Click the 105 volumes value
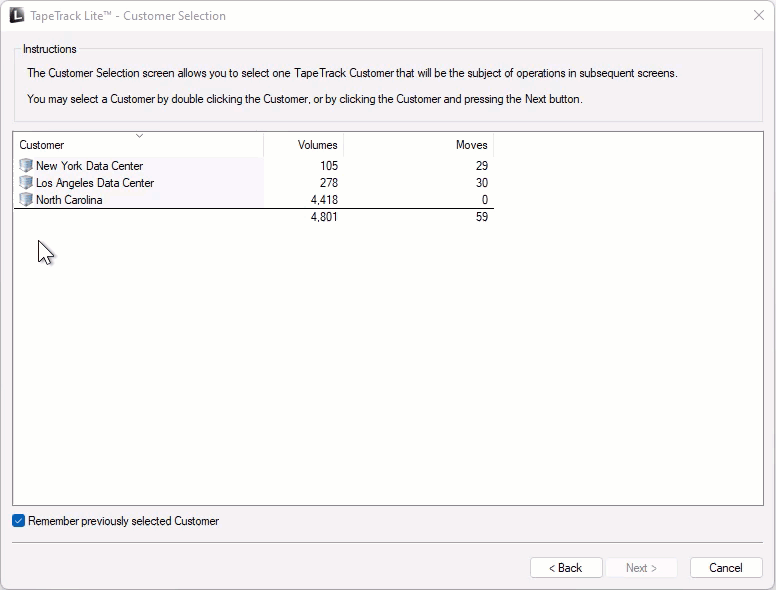Image resolution: width=776 pixels, height=590 pixels. click(x=329, y=166)
